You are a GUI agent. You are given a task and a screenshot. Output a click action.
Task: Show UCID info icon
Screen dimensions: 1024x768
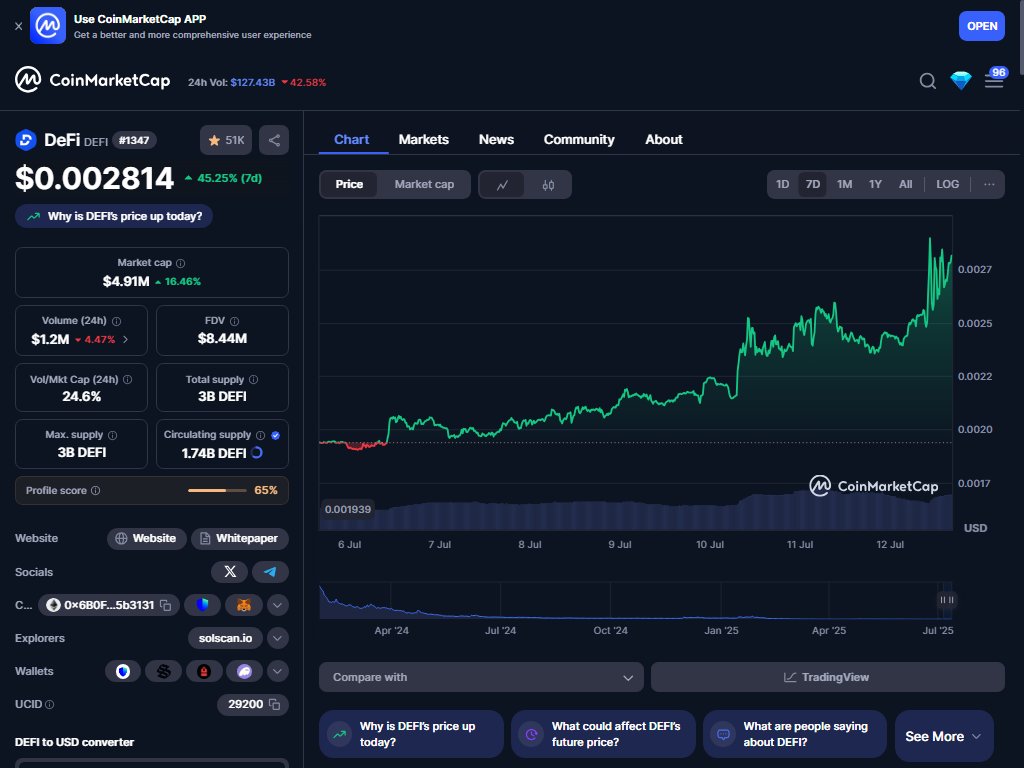coord(50,705)
